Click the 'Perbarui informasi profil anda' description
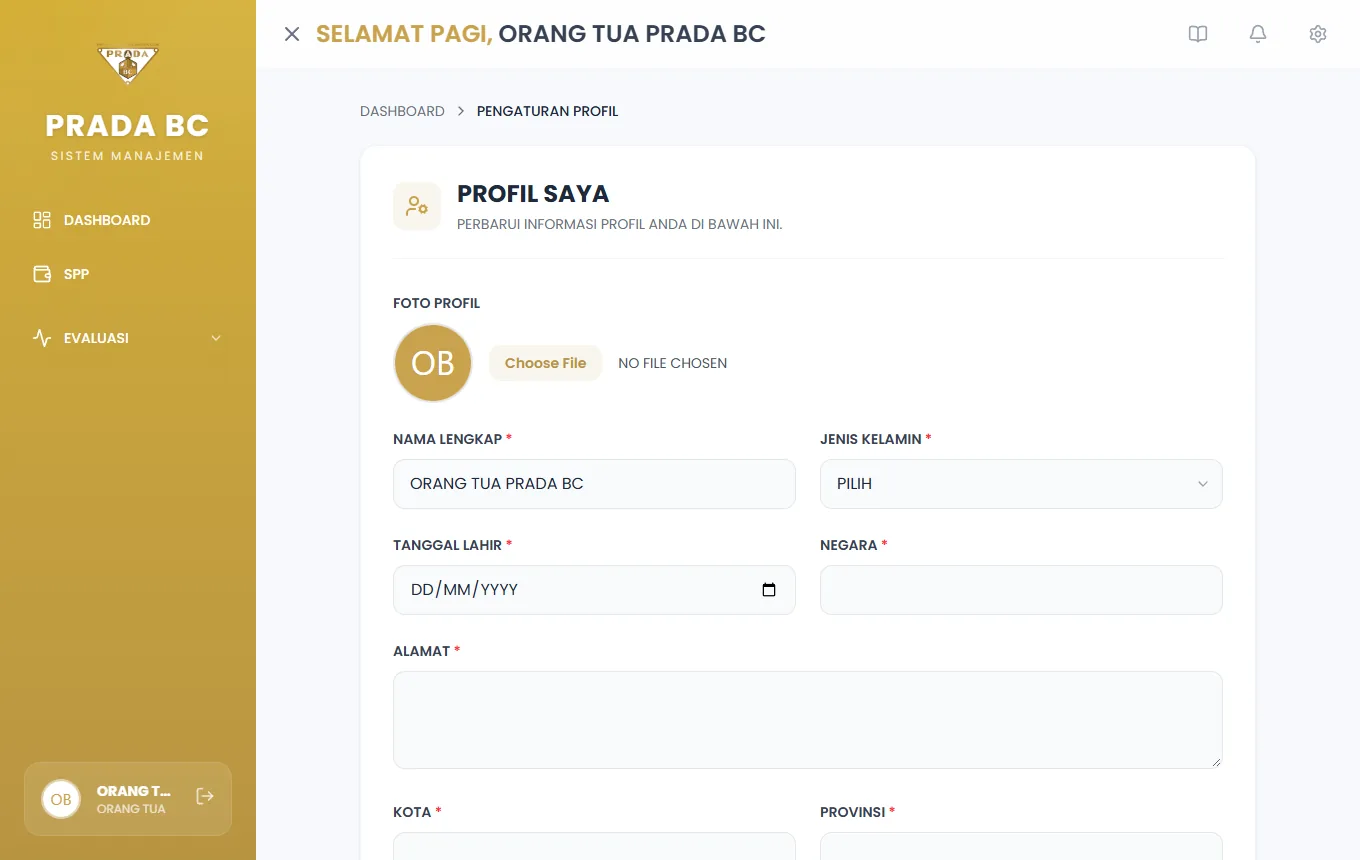The height and width of the screenshot is (860, 1360). pyautogui.click(x=619, y=224)
